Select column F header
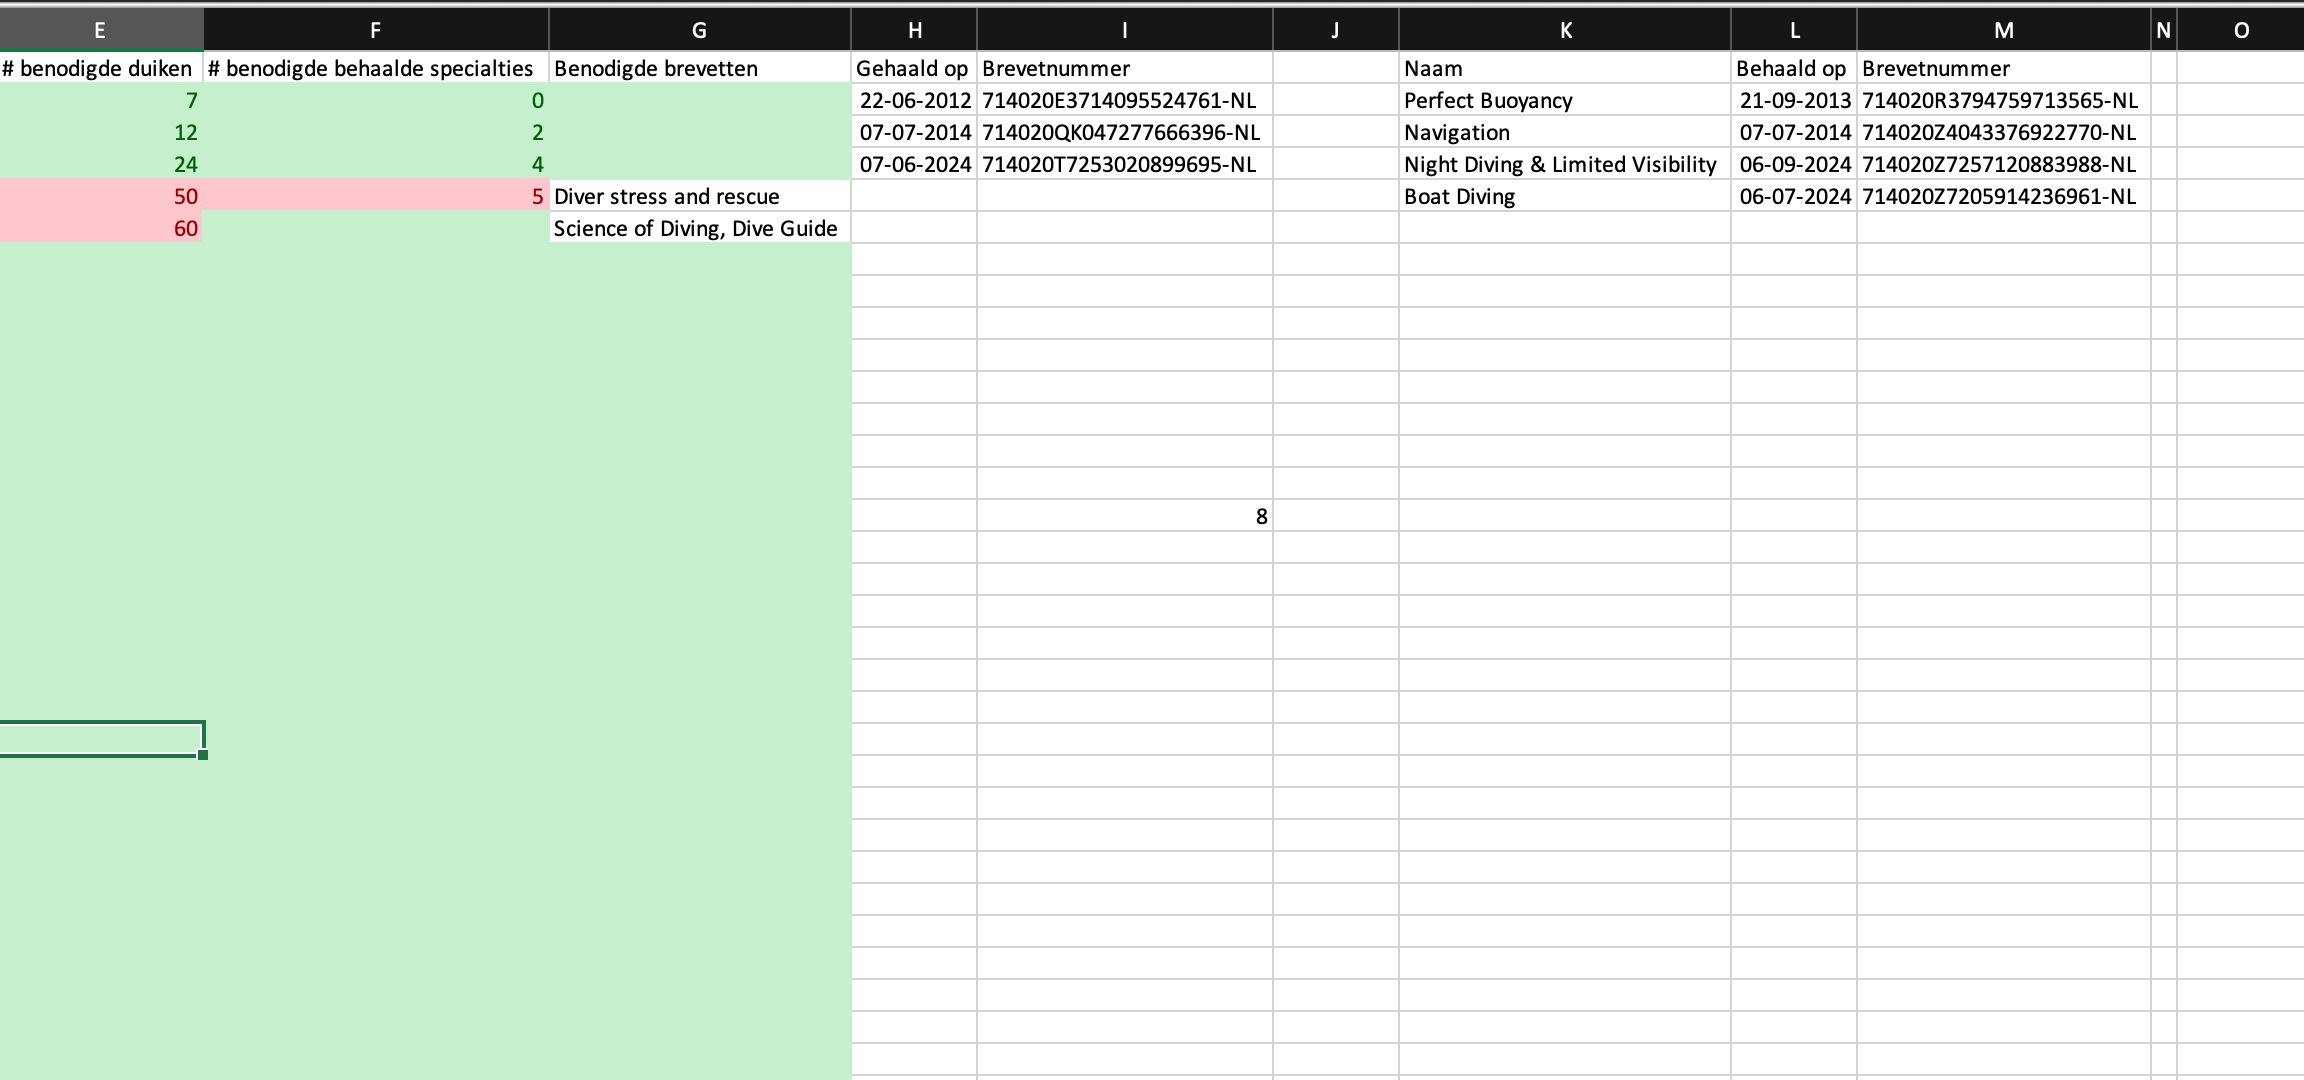2304x1080 pixels. click(x=375, y=30)
